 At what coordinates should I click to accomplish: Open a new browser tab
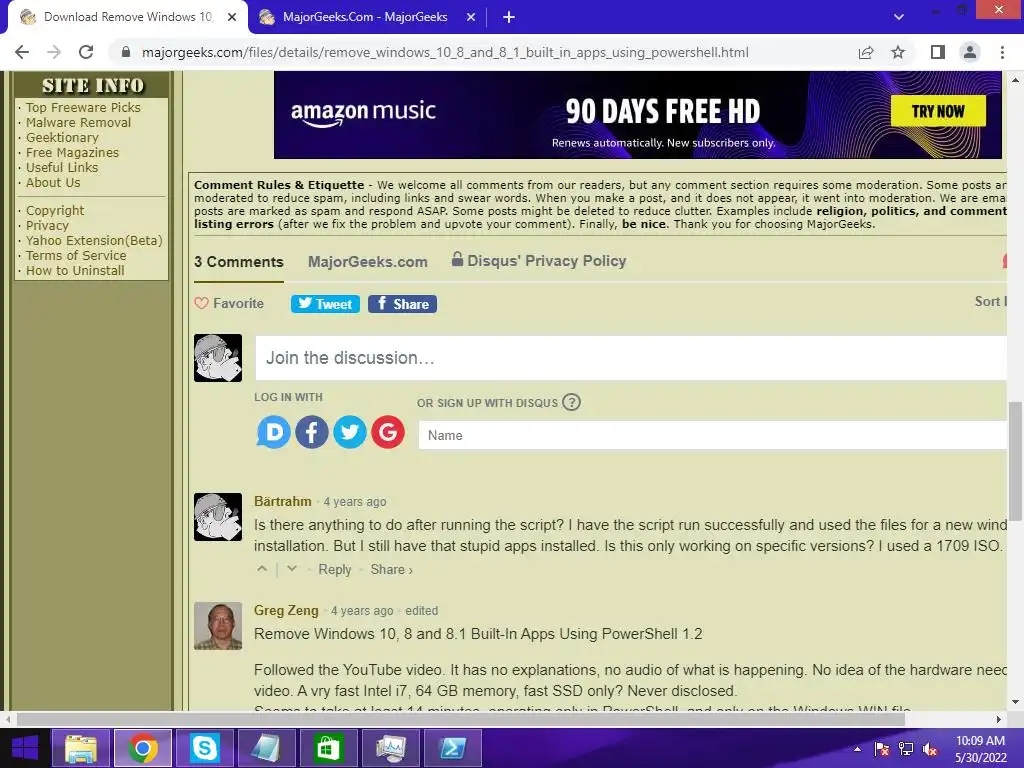(509, 17)
